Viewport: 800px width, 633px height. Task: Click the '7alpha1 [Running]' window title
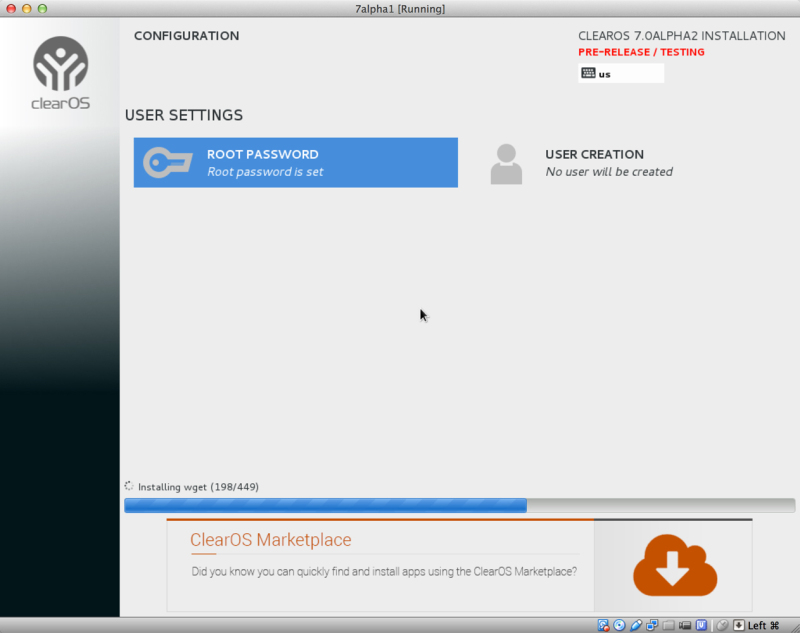pyautogui.click(x=400, y=9)
